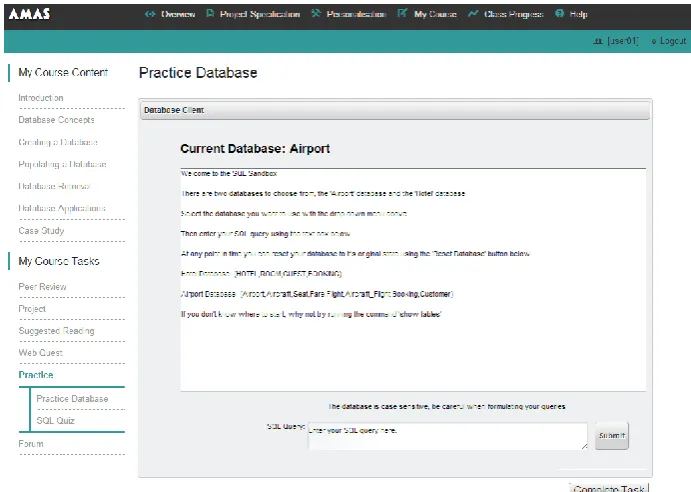Click the Complete Task button
Screen dimensions: 691x492
[x=609, y=488]
